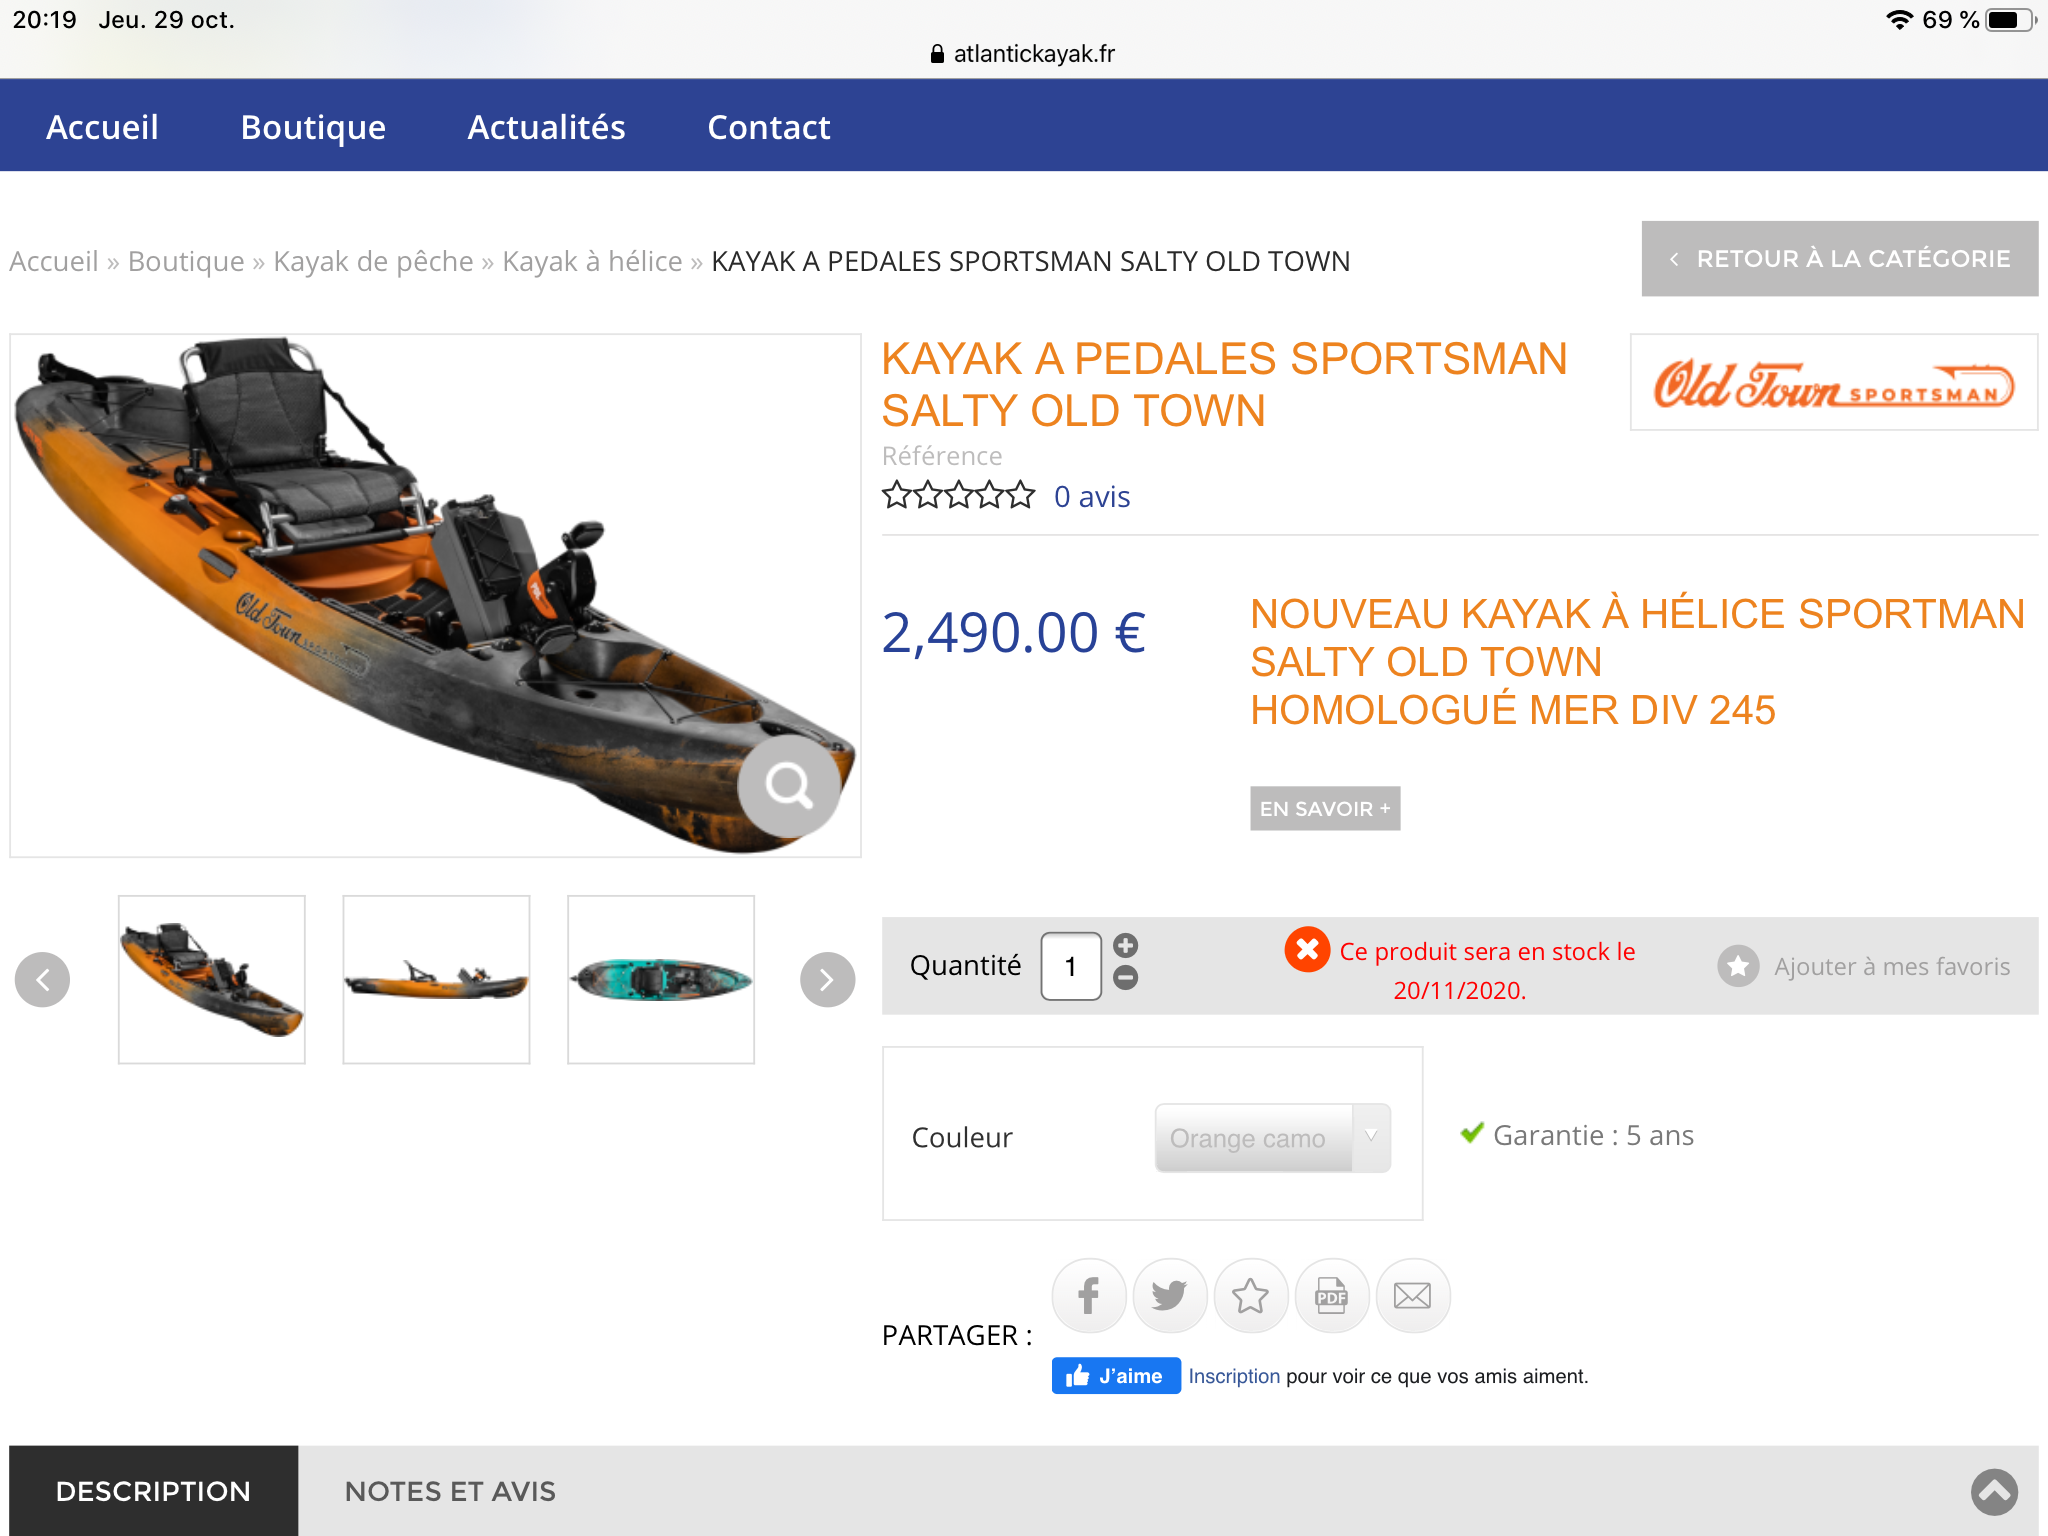
Task: Open Boutique menu item
Action: (x=313, y=127)
